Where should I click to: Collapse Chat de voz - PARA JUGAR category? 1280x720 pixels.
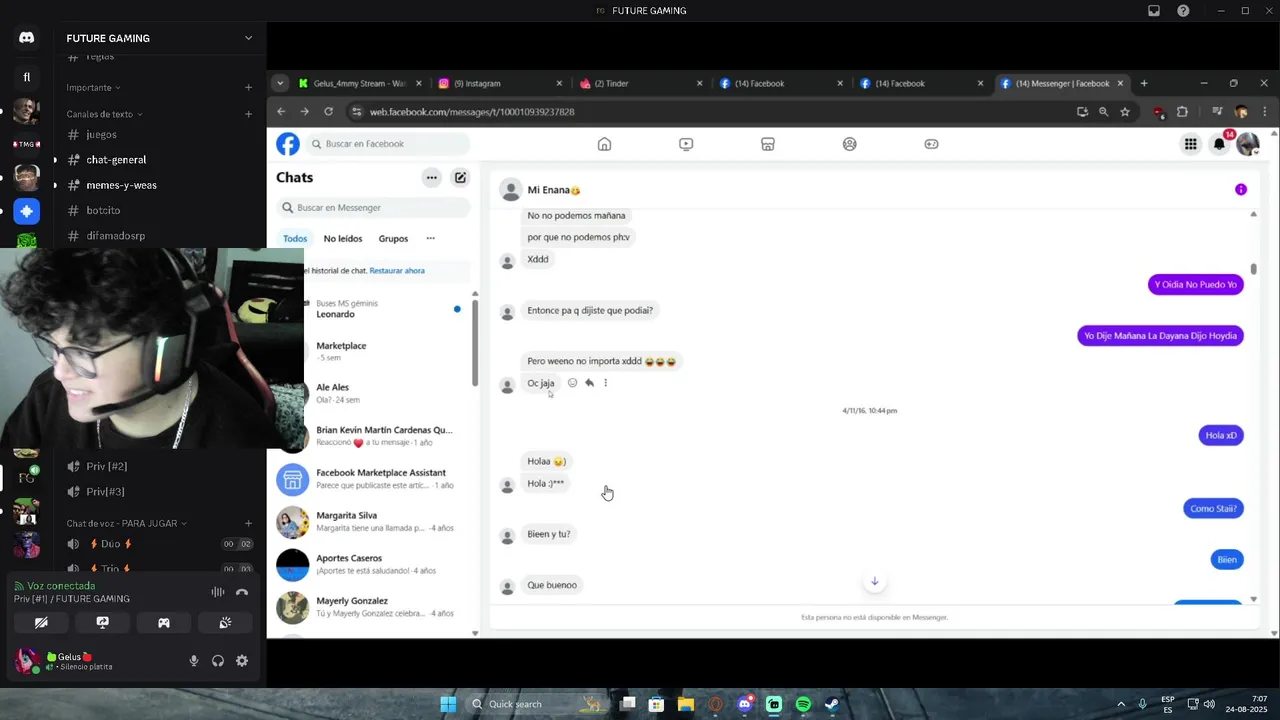pyautogui.click(x=127, y=523)
